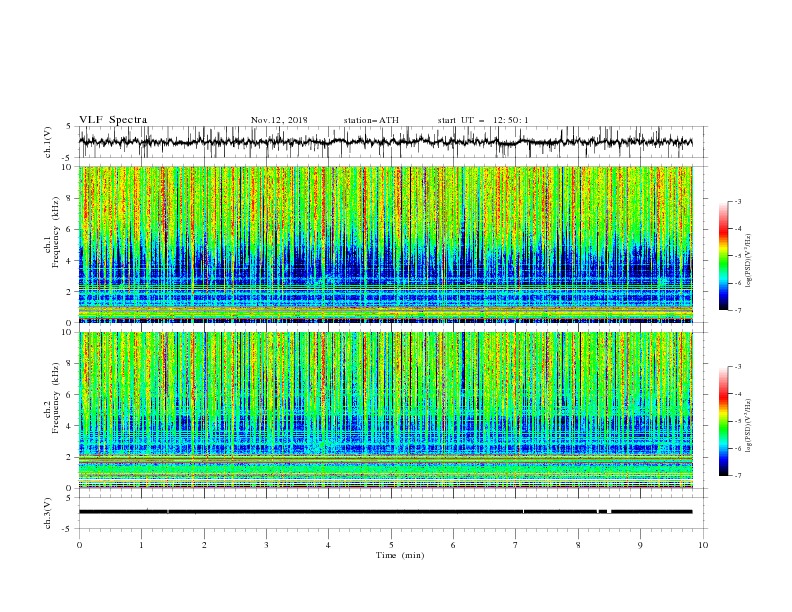Click the "0" tick label on the time axis
This screenshot has width=792, height=612.
point(79,545)
